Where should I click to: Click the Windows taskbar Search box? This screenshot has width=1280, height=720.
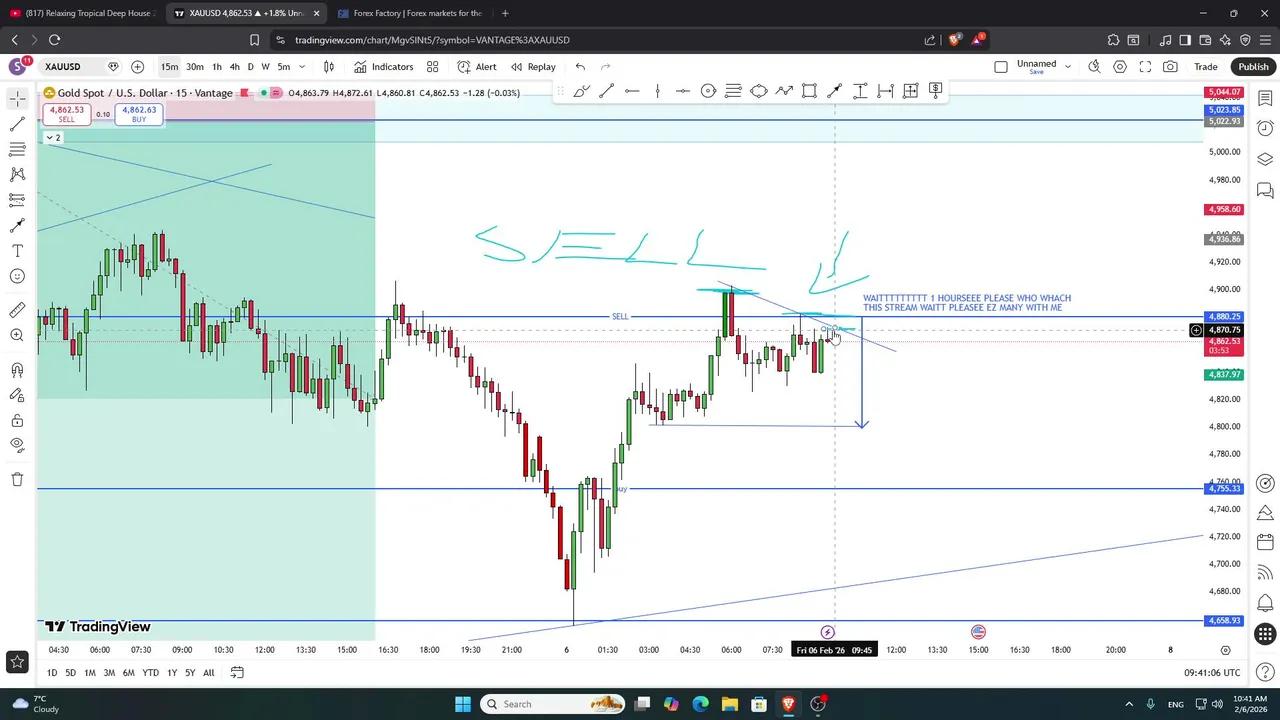[x=554, y=704]
